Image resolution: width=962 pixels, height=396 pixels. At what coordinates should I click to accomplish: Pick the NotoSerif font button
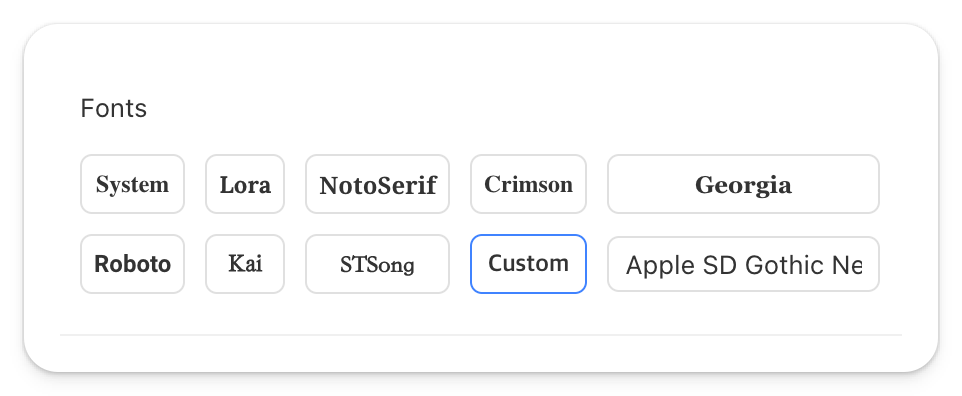tap(377, 184)
